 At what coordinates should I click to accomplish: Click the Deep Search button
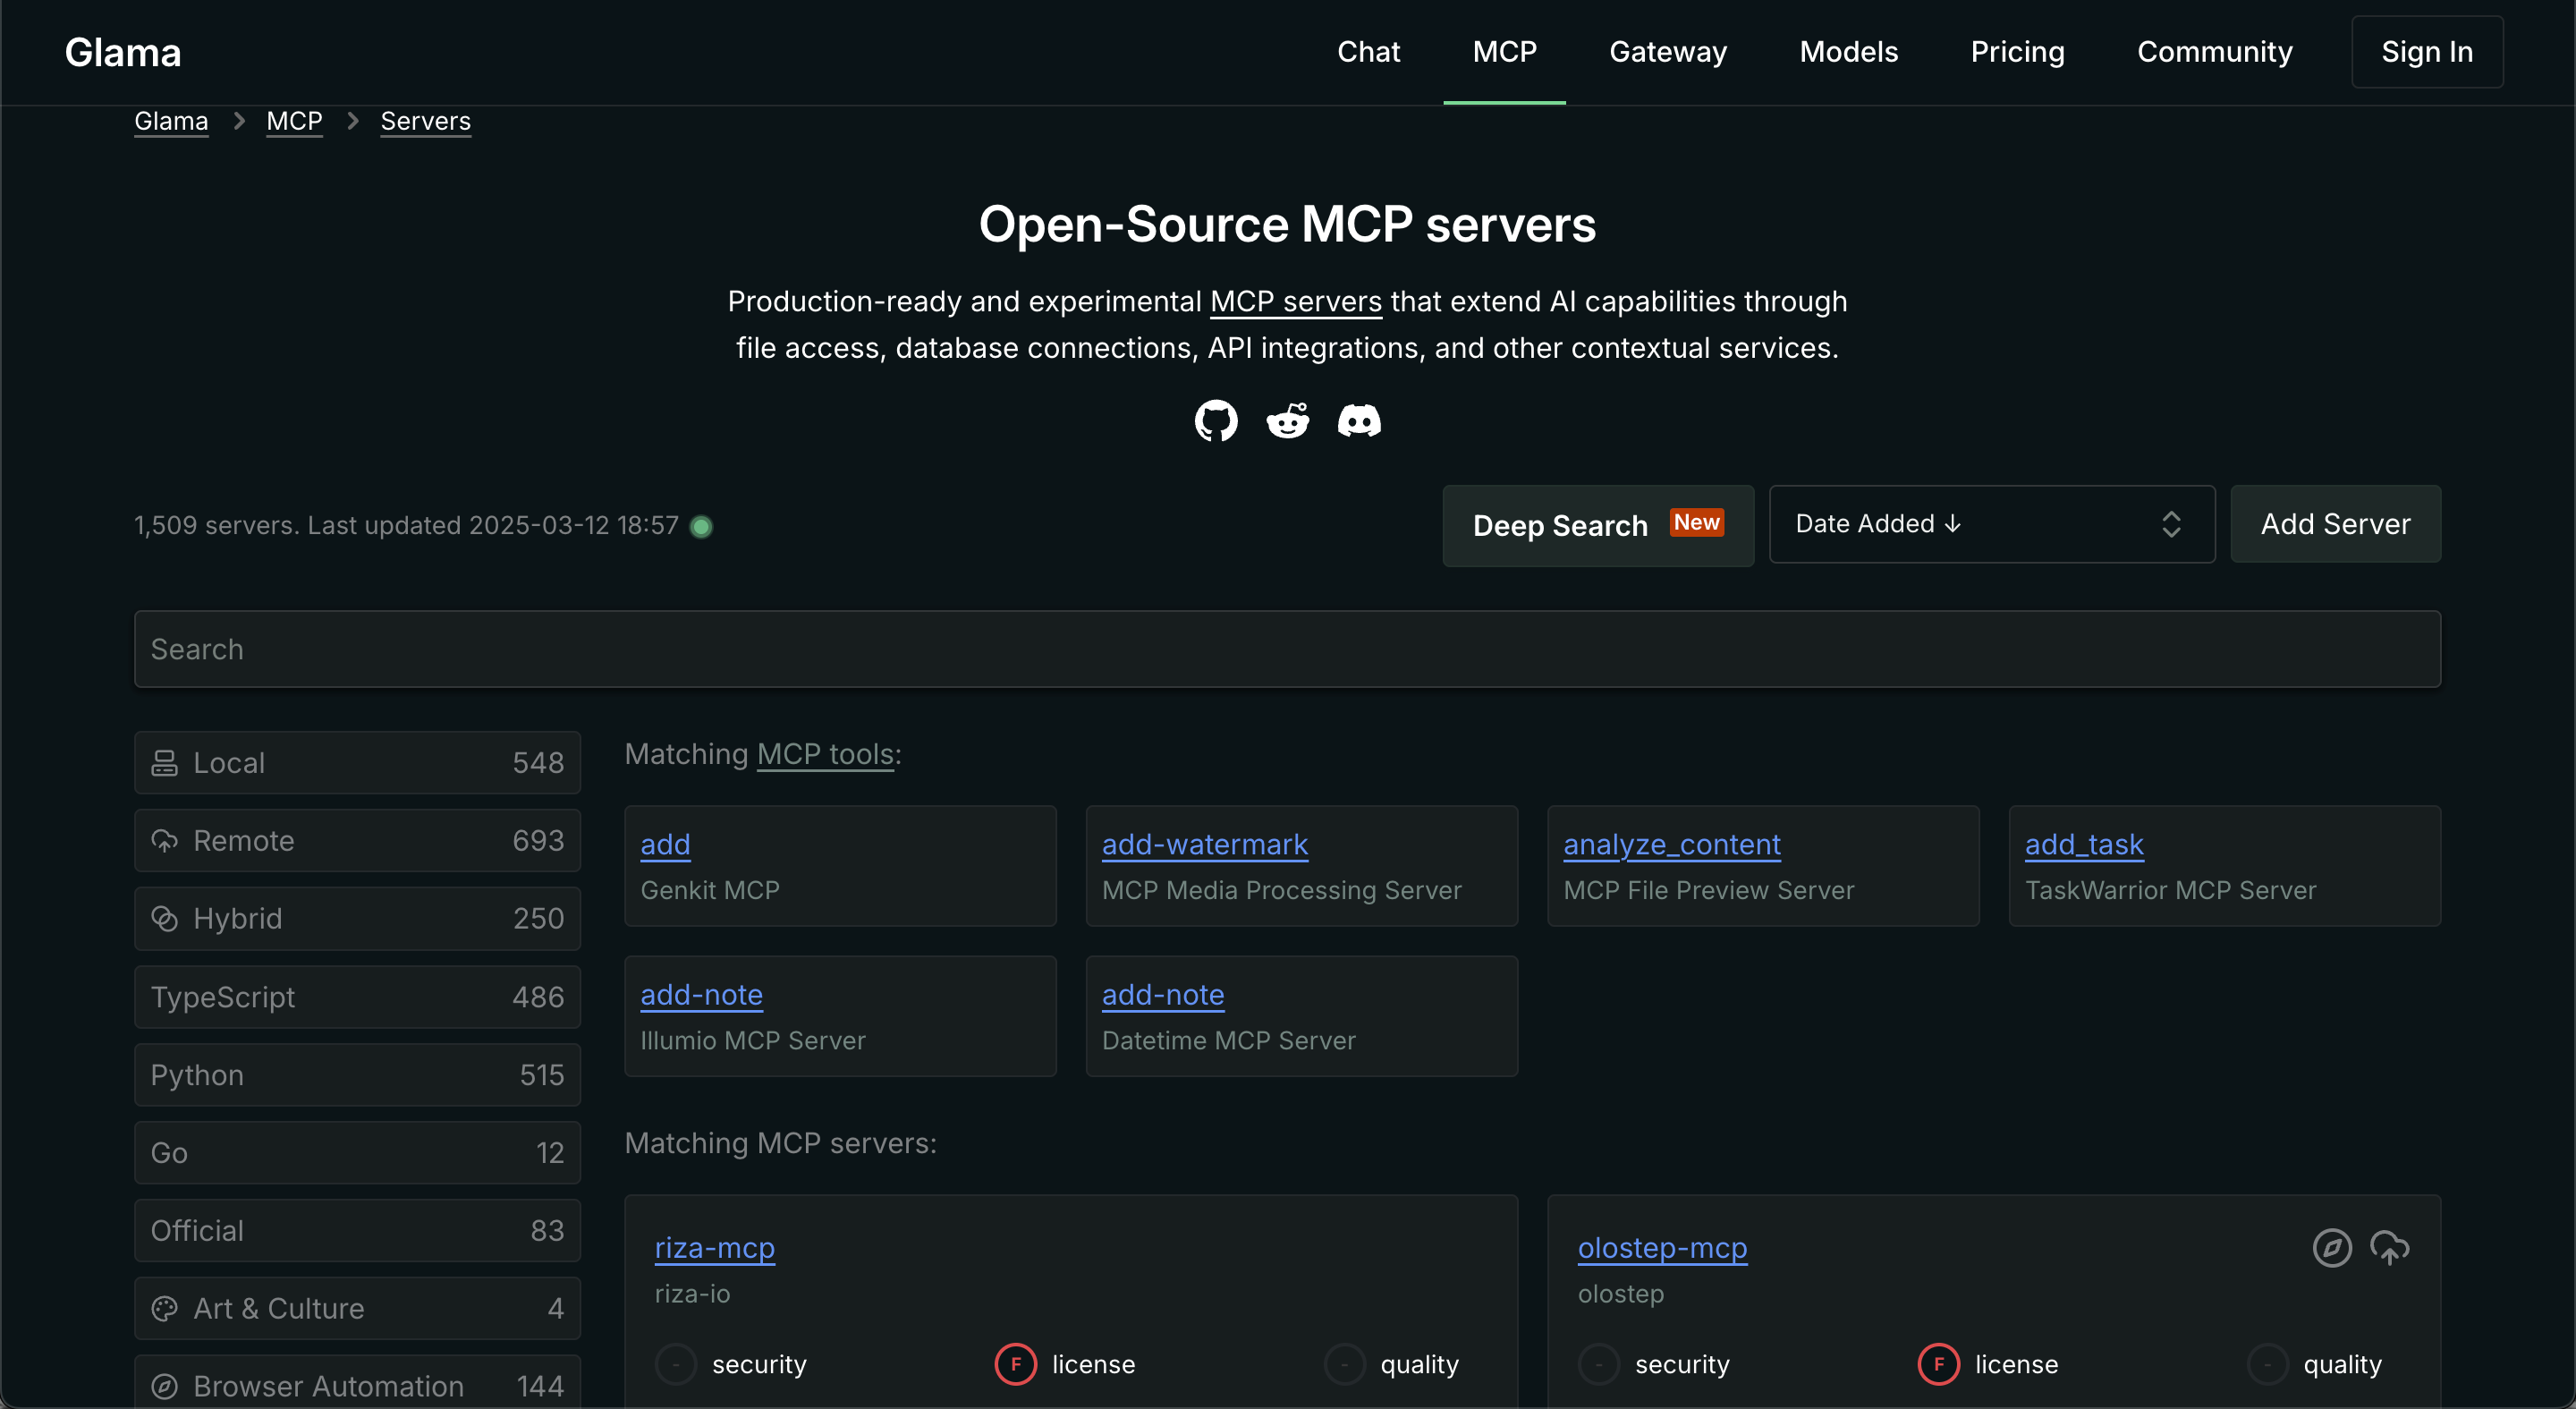click(x=1597, y=526)
